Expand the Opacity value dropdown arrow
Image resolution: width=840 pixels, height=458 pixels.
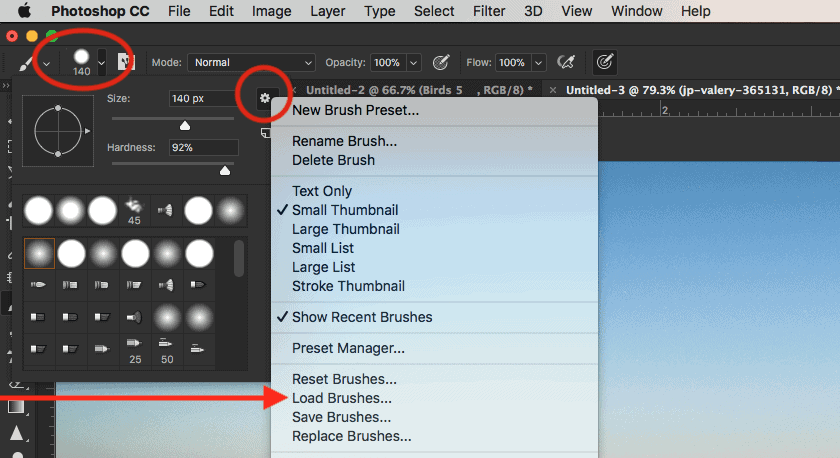click(413, 62)
